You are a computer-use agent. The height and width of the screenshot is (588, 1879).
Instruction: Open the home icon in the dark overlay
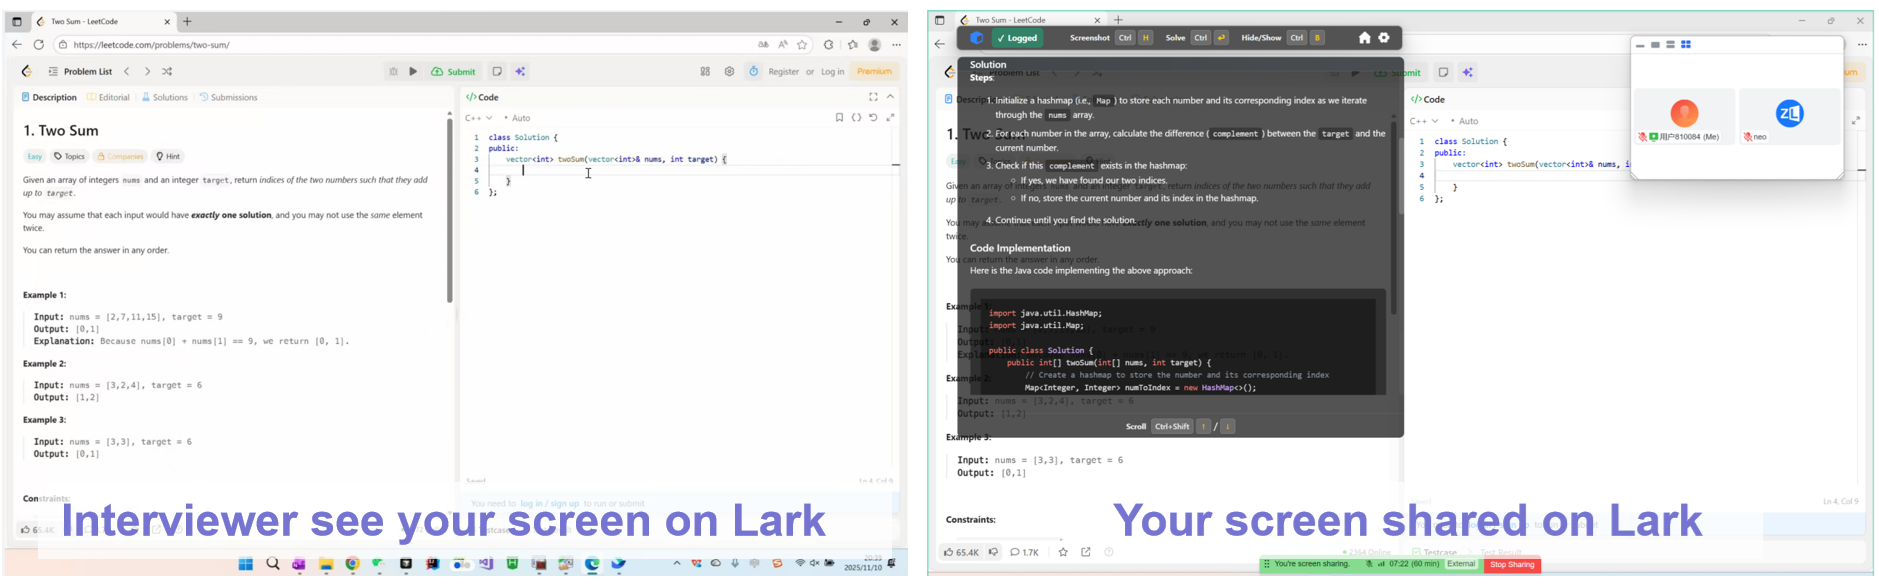(x=1364, y=38)
